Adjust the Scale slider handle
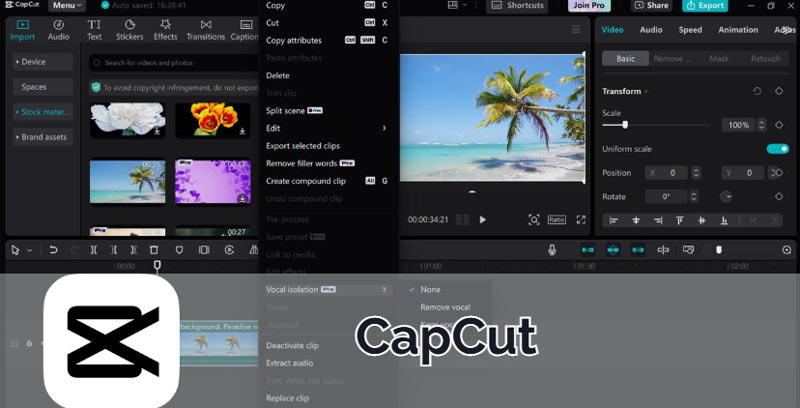The width and height of the screenshot is (800, 408). (x=625, y=125)
